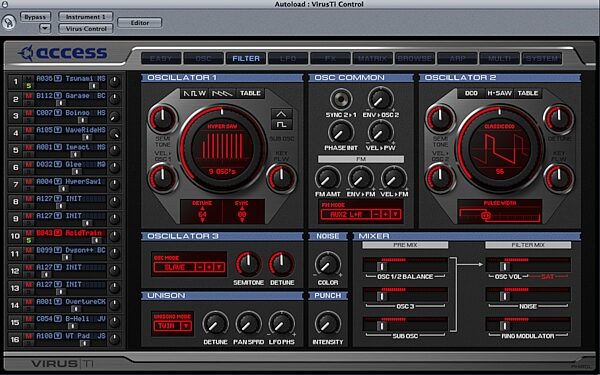This screenshot has width=600, height=375.
Task: Click the Punch INTENSITY knob
Action: [x=328, y=324]
